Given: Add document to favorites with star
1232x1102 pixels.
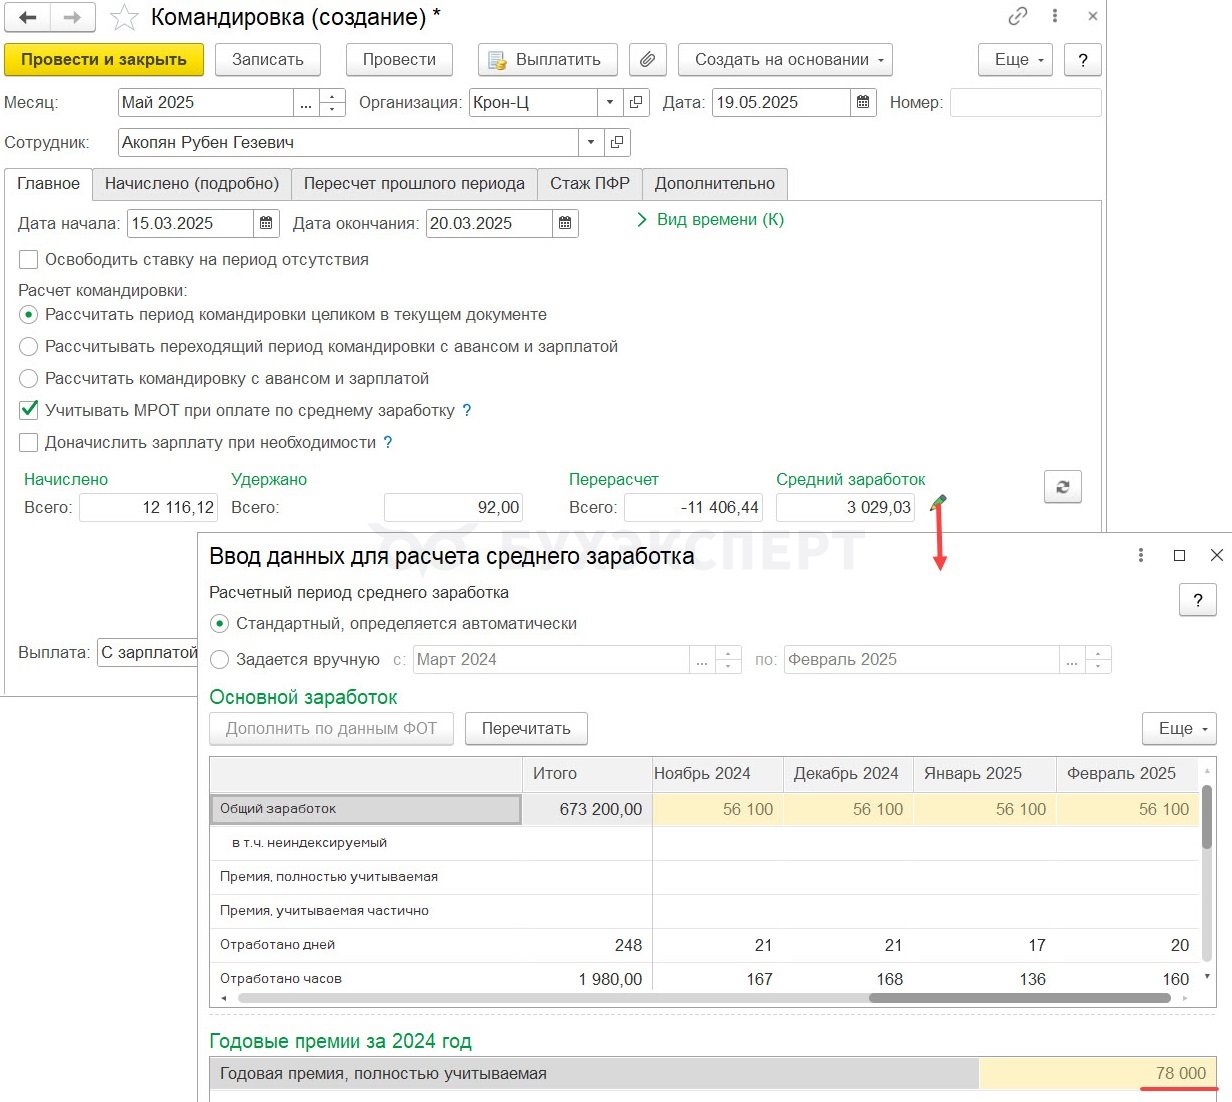Looking at the screenshot, I should [x=124, y=18].
